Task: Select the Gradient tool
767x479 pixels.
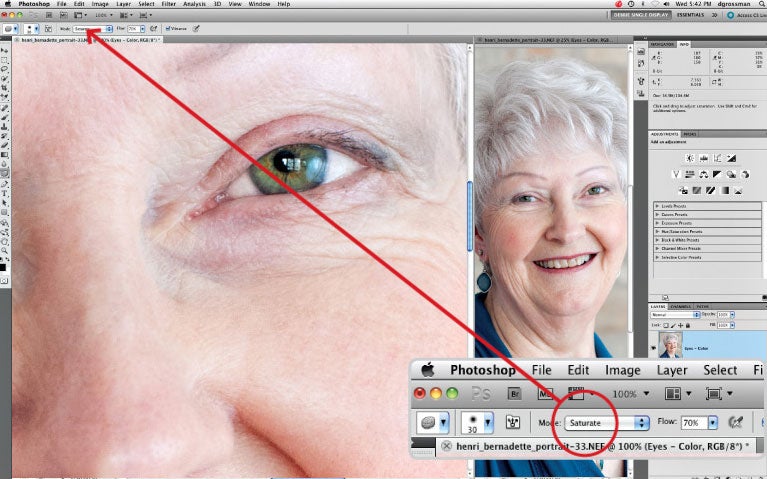Action: [5, 154]
